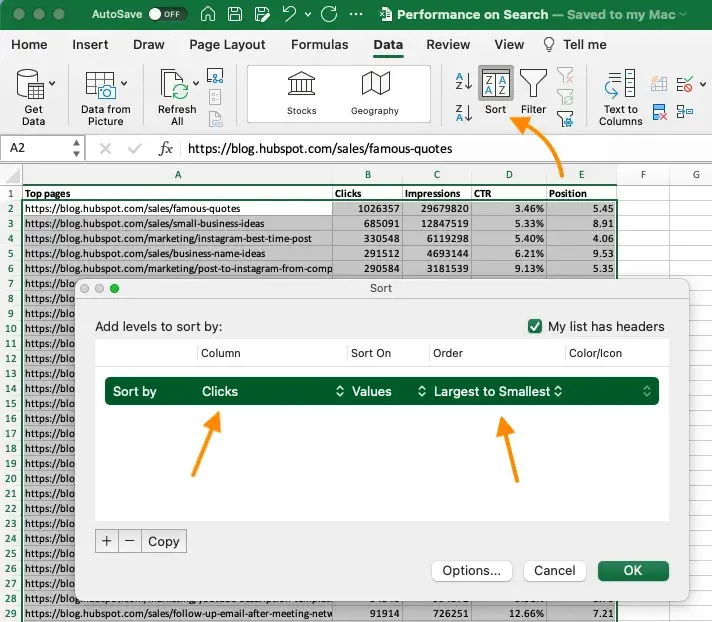Switch to the Formulas tab

coord(319,45)
